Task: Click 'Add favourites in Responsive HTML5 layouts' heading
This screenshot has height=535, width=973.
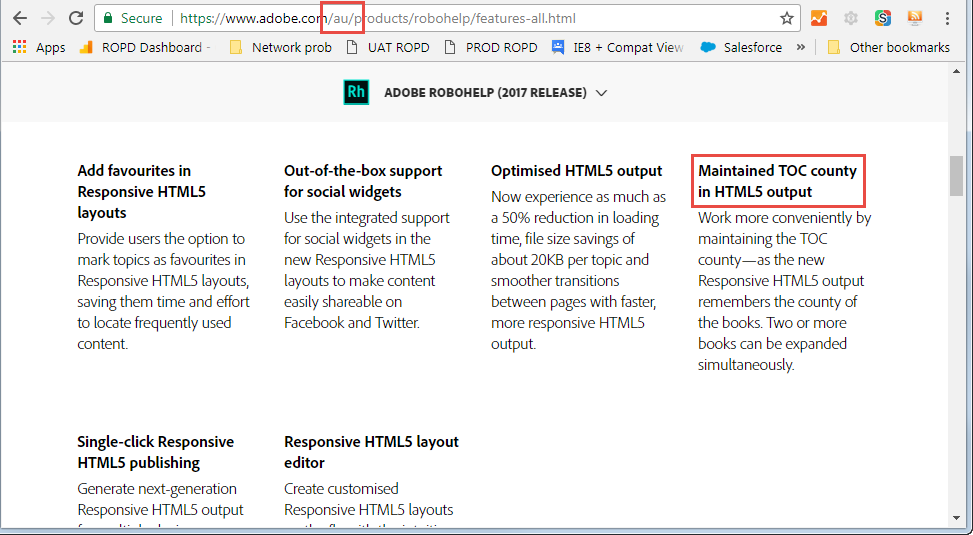Action: pos(141,191)
